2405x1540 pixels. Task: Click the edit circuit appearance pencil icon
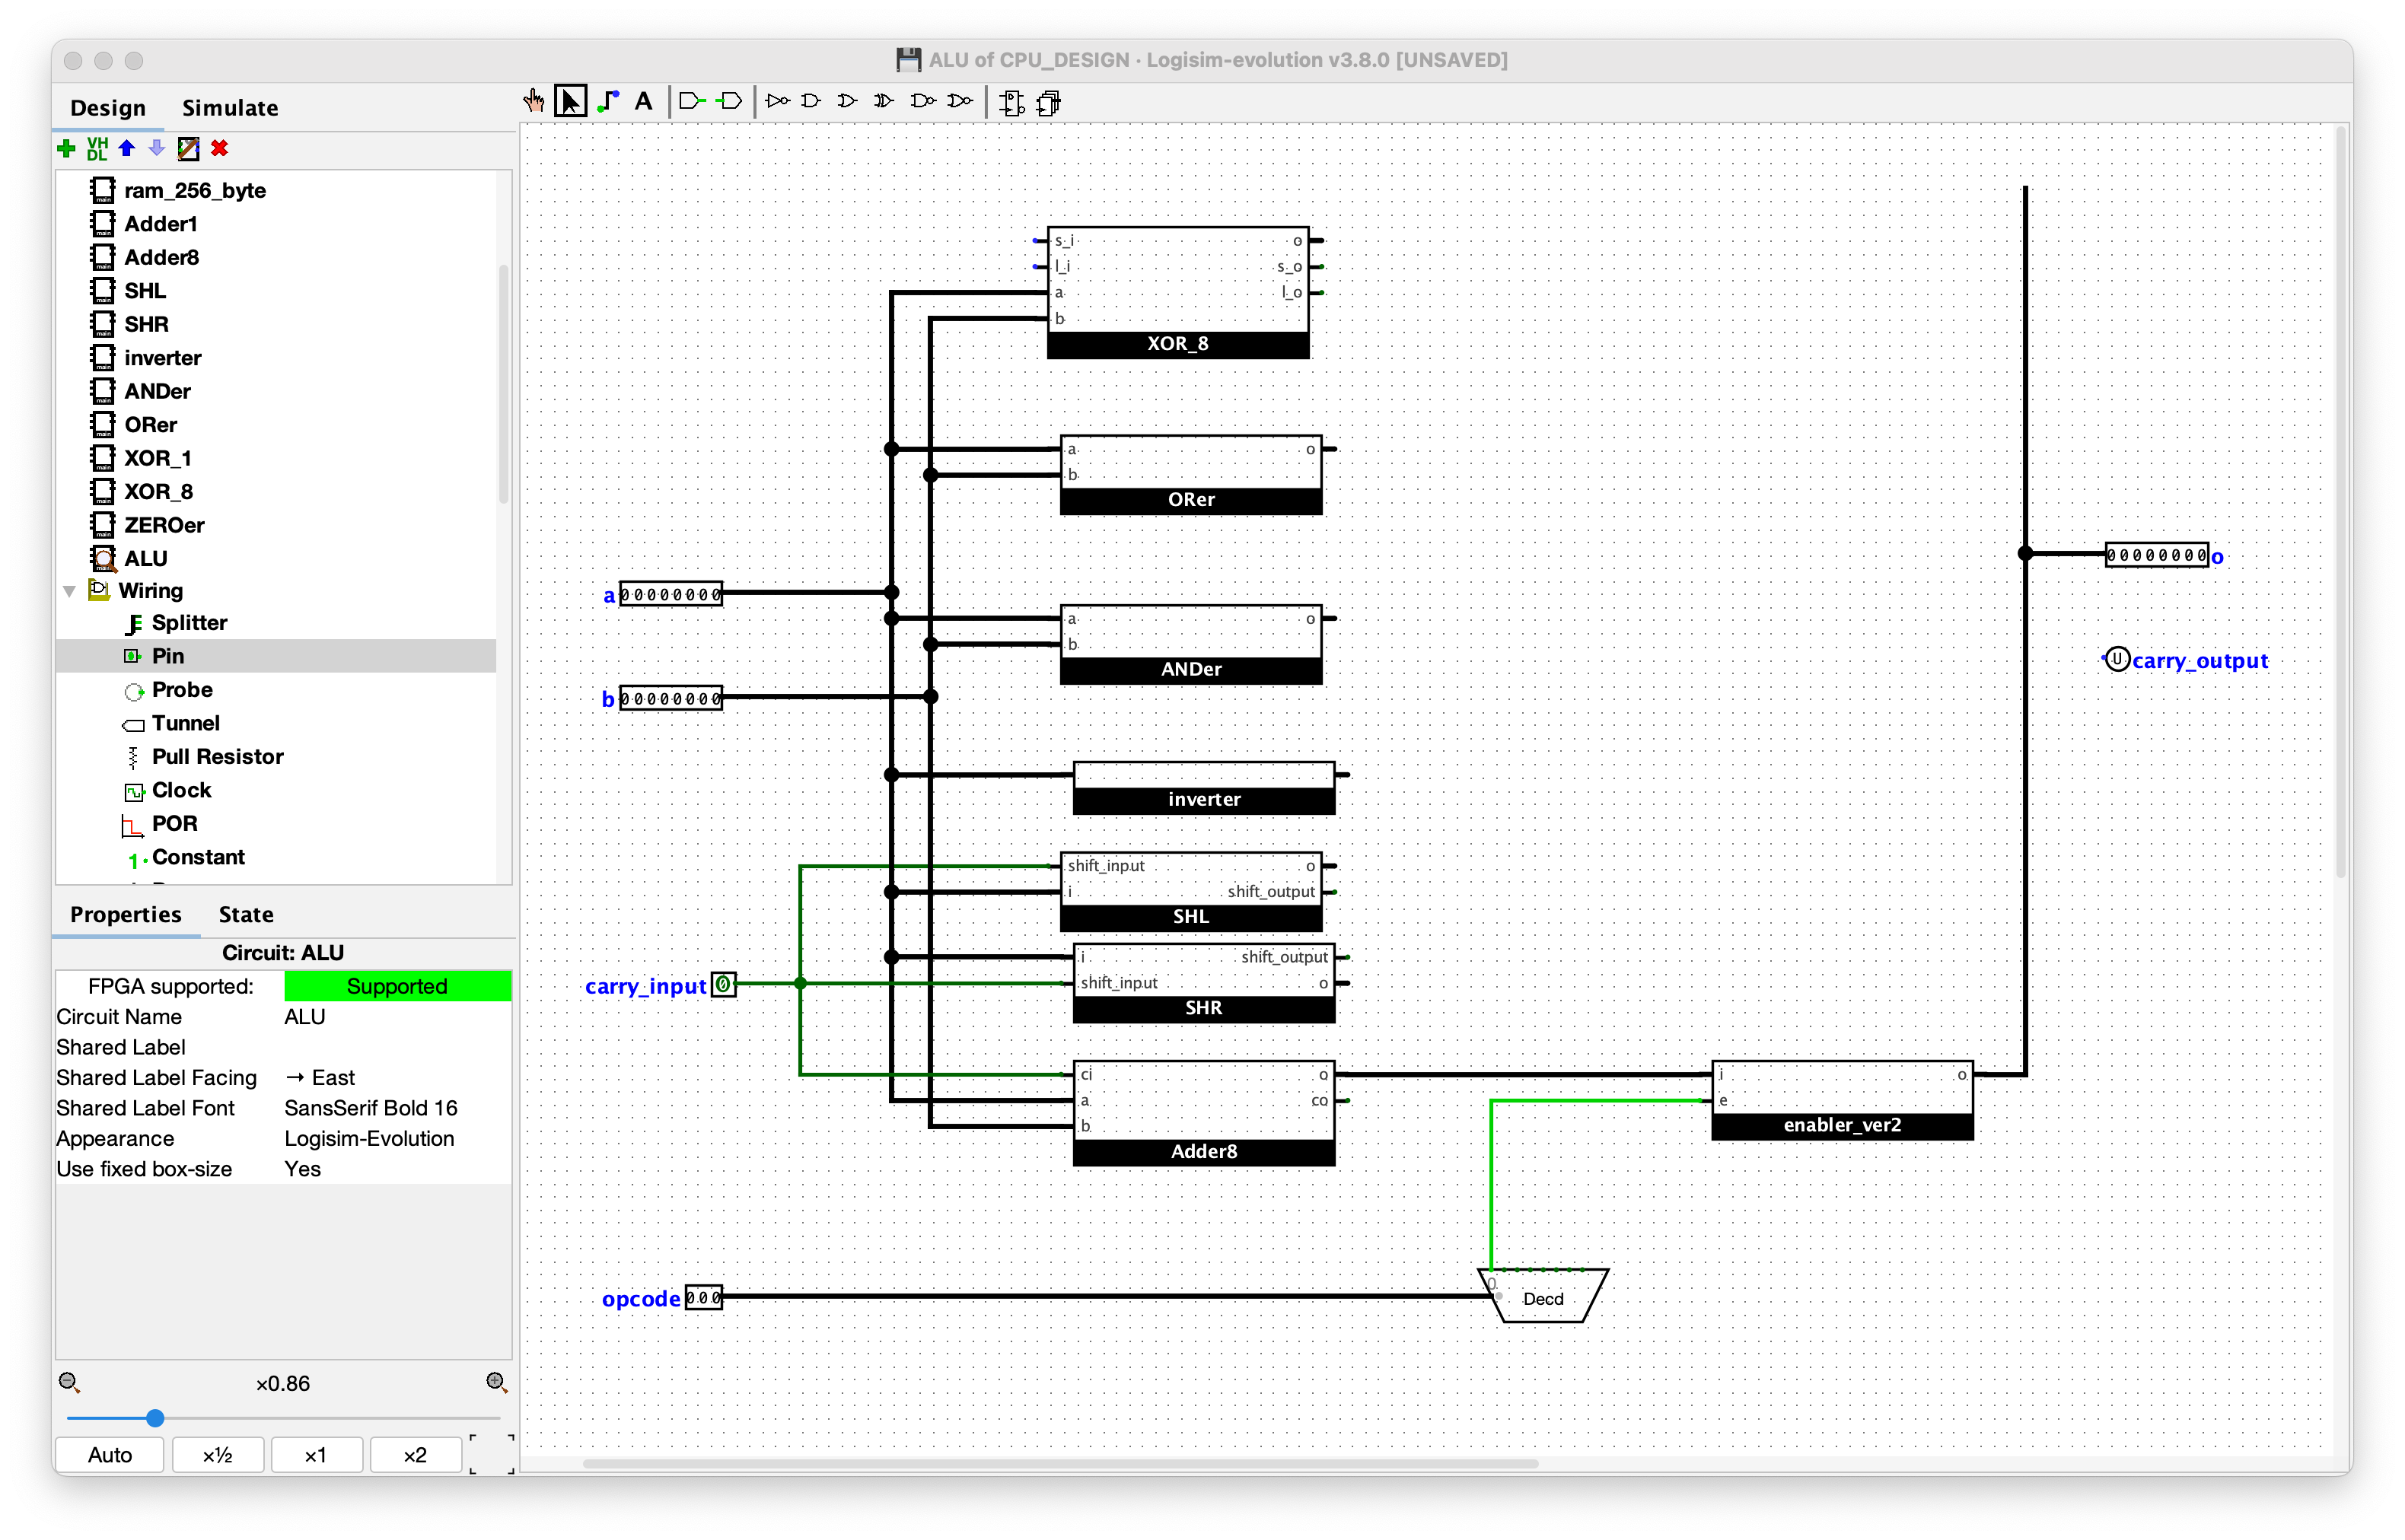[x=188, y=148]
